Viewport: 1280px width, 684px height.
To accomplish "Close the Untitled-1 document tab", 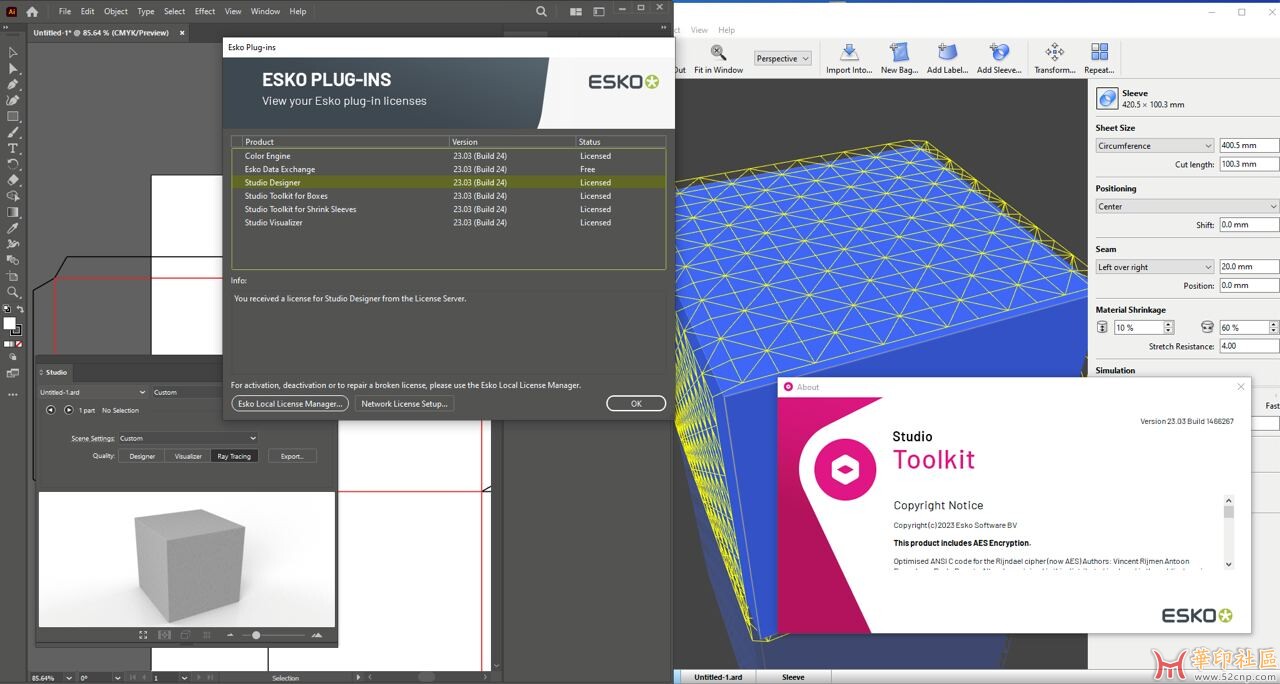I will tap(182, 32).
